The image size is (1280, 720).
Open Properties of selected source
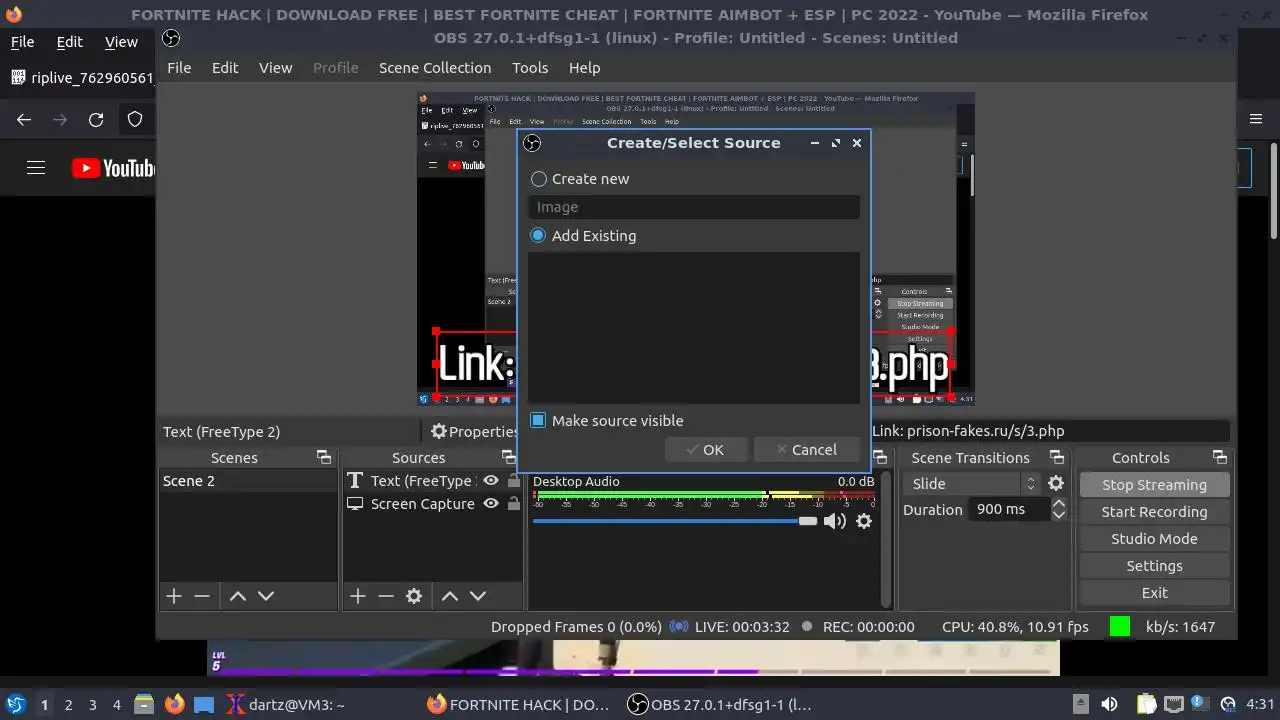click(473, 432)
